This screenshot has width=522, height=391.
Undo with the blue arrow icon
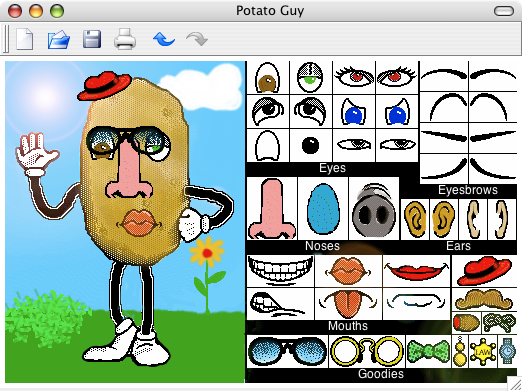click(x=164, y=39)
